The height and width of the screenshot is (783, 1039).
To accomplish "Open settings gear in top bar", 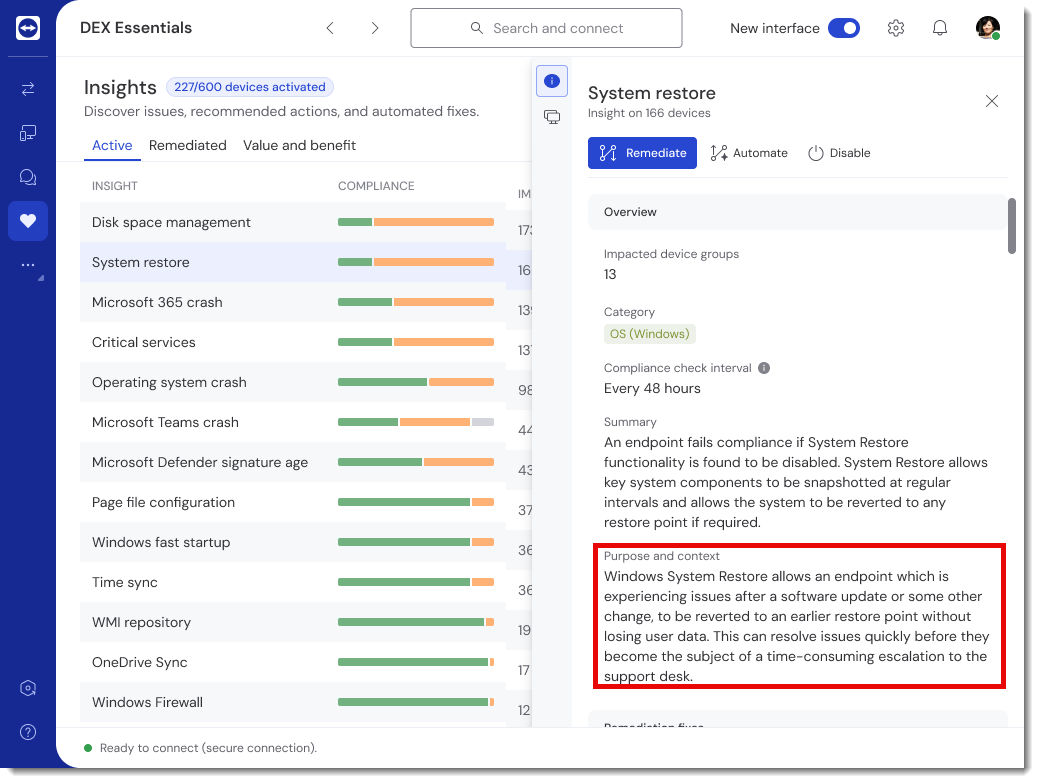I will [896, 28].
